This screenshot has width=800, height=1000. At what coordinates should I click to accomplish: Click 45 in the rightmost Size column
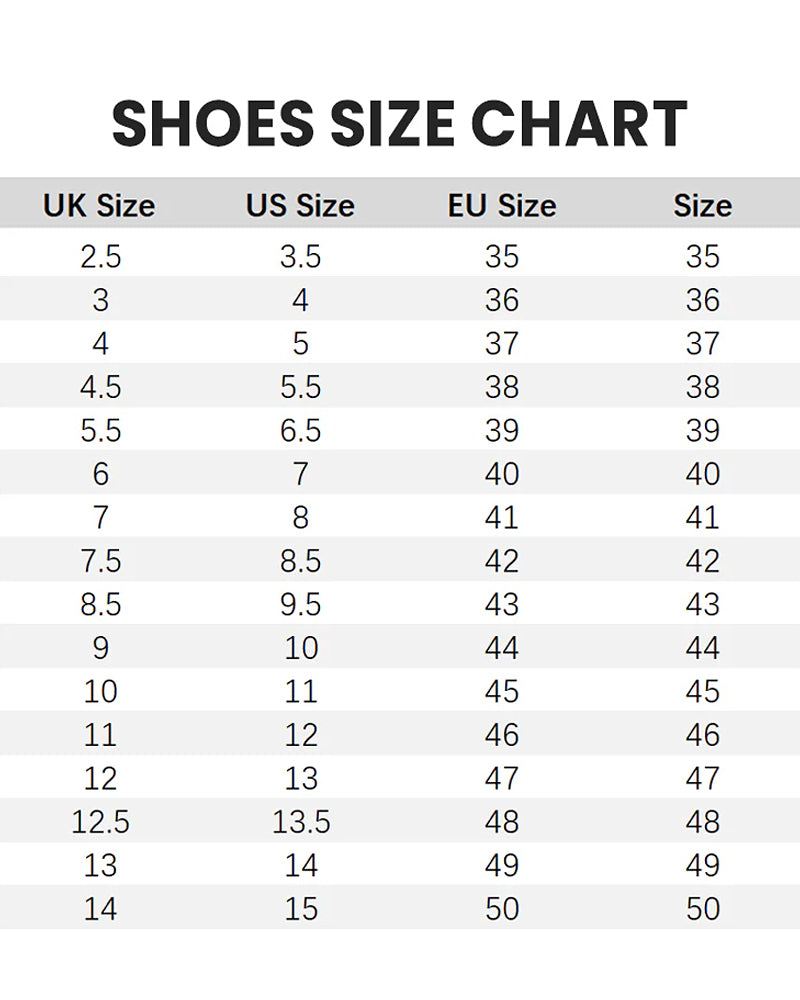coord(703,691)
